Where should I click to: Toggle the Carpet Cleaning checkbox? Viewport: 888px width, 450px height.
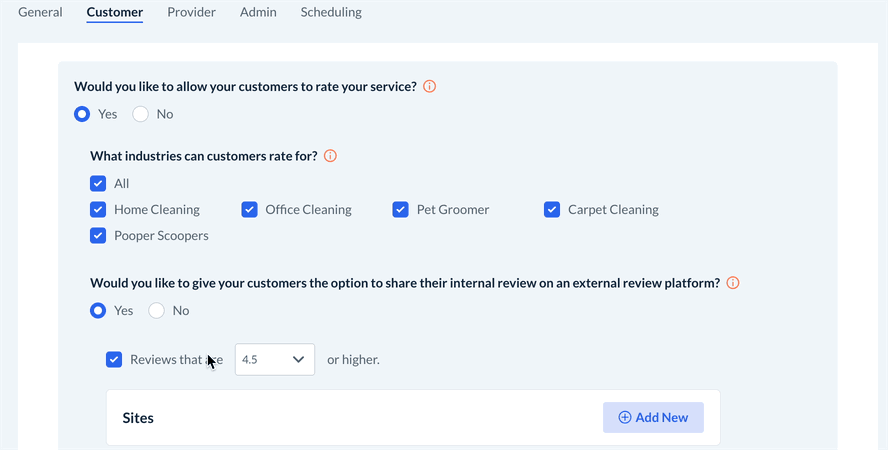pos(552,210)
